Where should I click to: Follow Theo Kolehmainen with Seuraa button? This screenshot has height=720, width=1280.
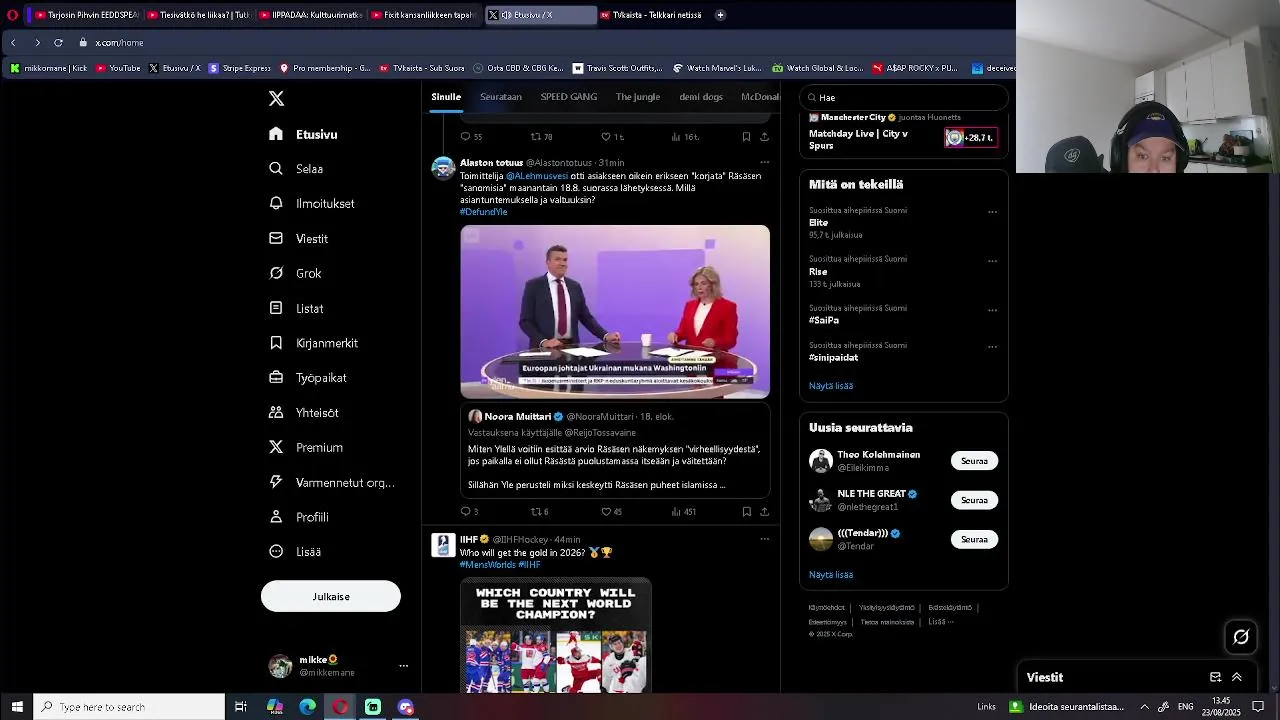[974, 461]
